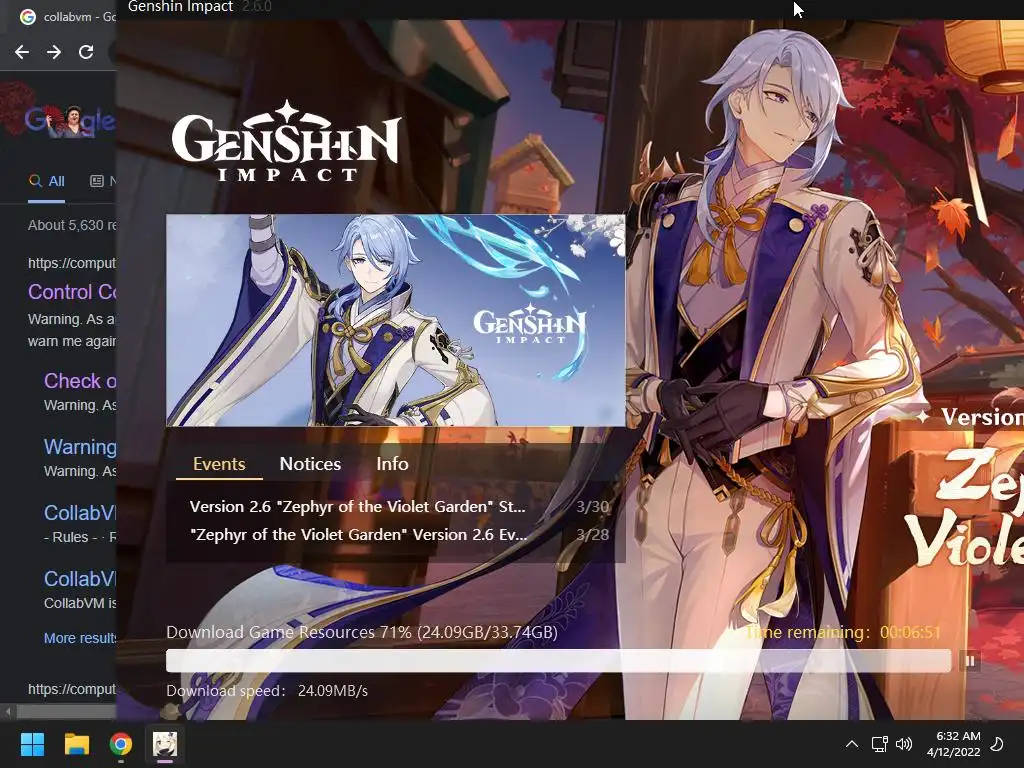Pause the game resources download
The image size is (1024, 768).
click(x=970, y=661)
